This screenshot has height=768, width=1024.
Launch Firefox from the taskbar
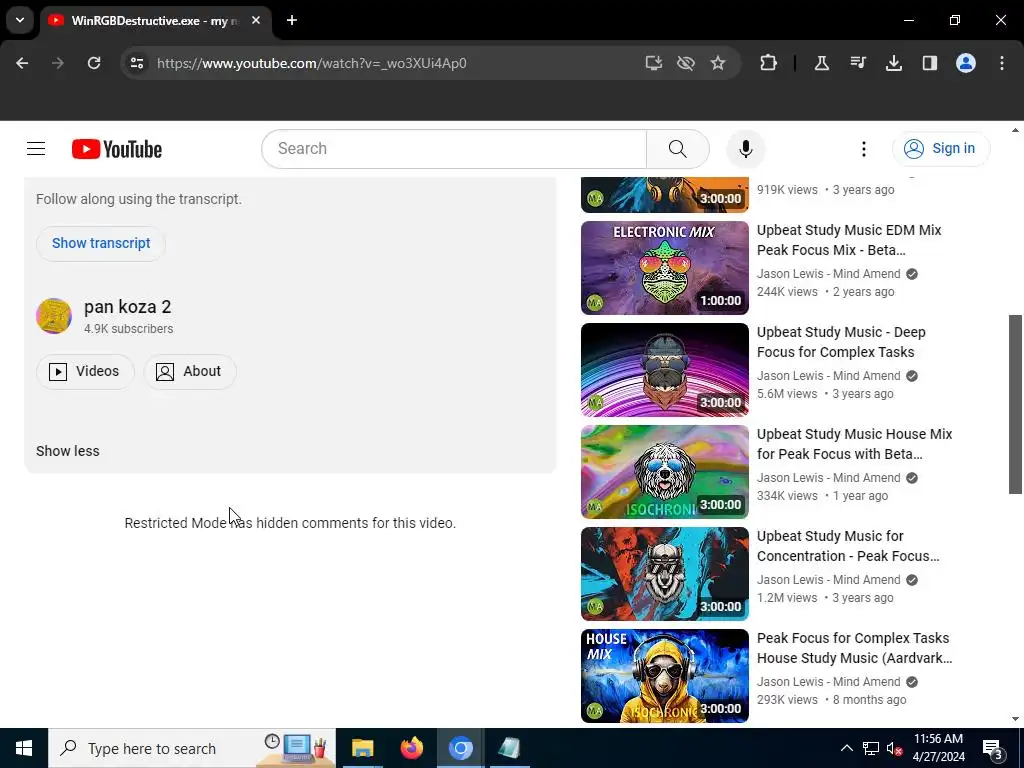coord(411,748)
